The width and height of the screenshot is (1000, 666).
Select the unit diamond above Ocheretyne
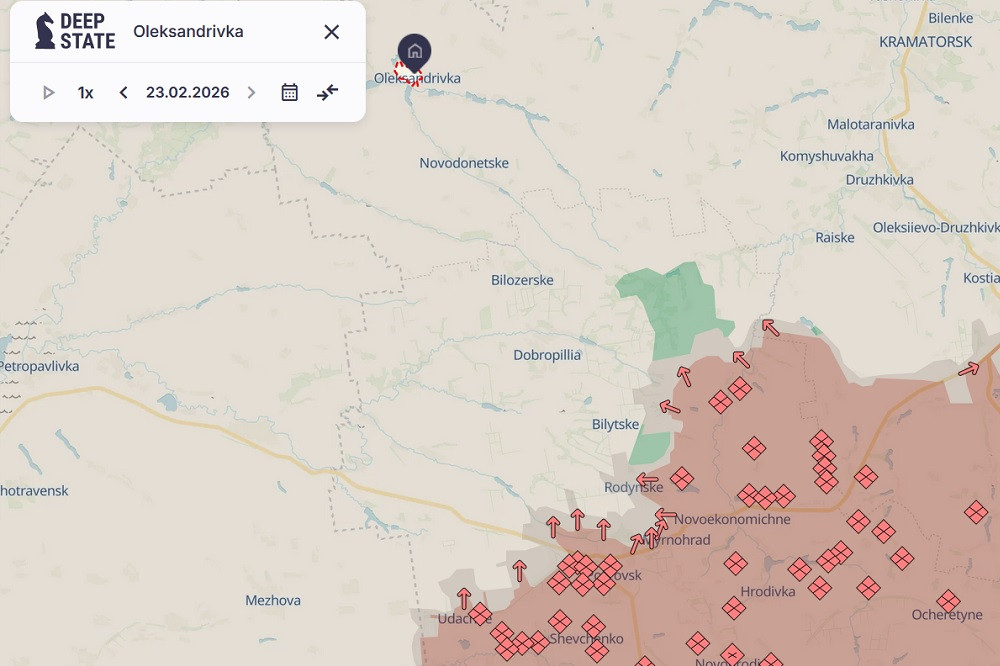948,601
